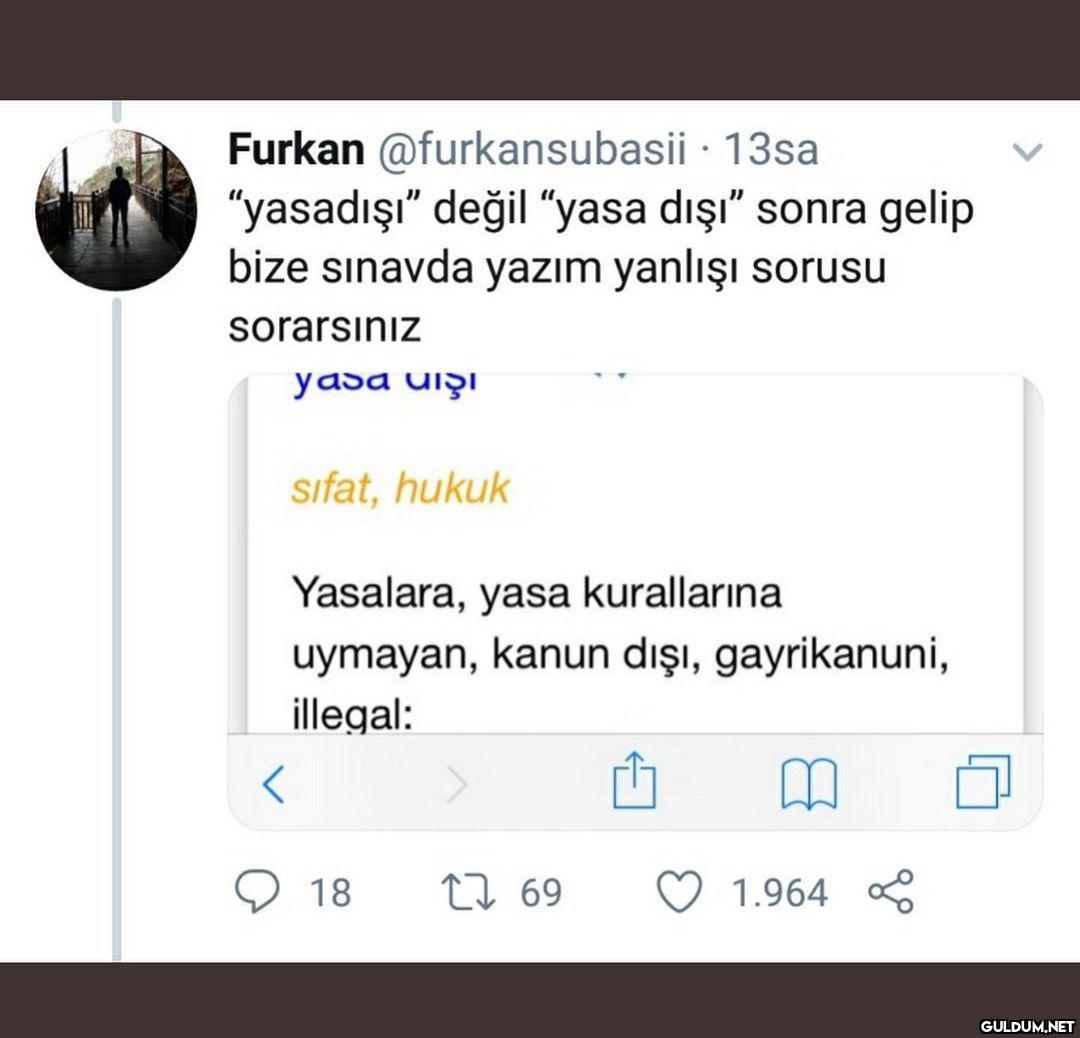Screen dimensions: 1080x1038
Task: Open the Safari bookmarks book icon
Action: click(x=809, y=785)
